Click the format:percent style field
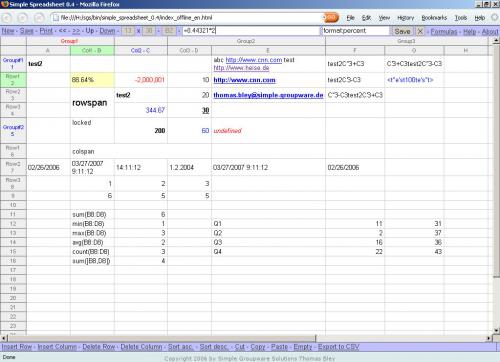This screenshot has width=500, height=362. coord(355,31)
